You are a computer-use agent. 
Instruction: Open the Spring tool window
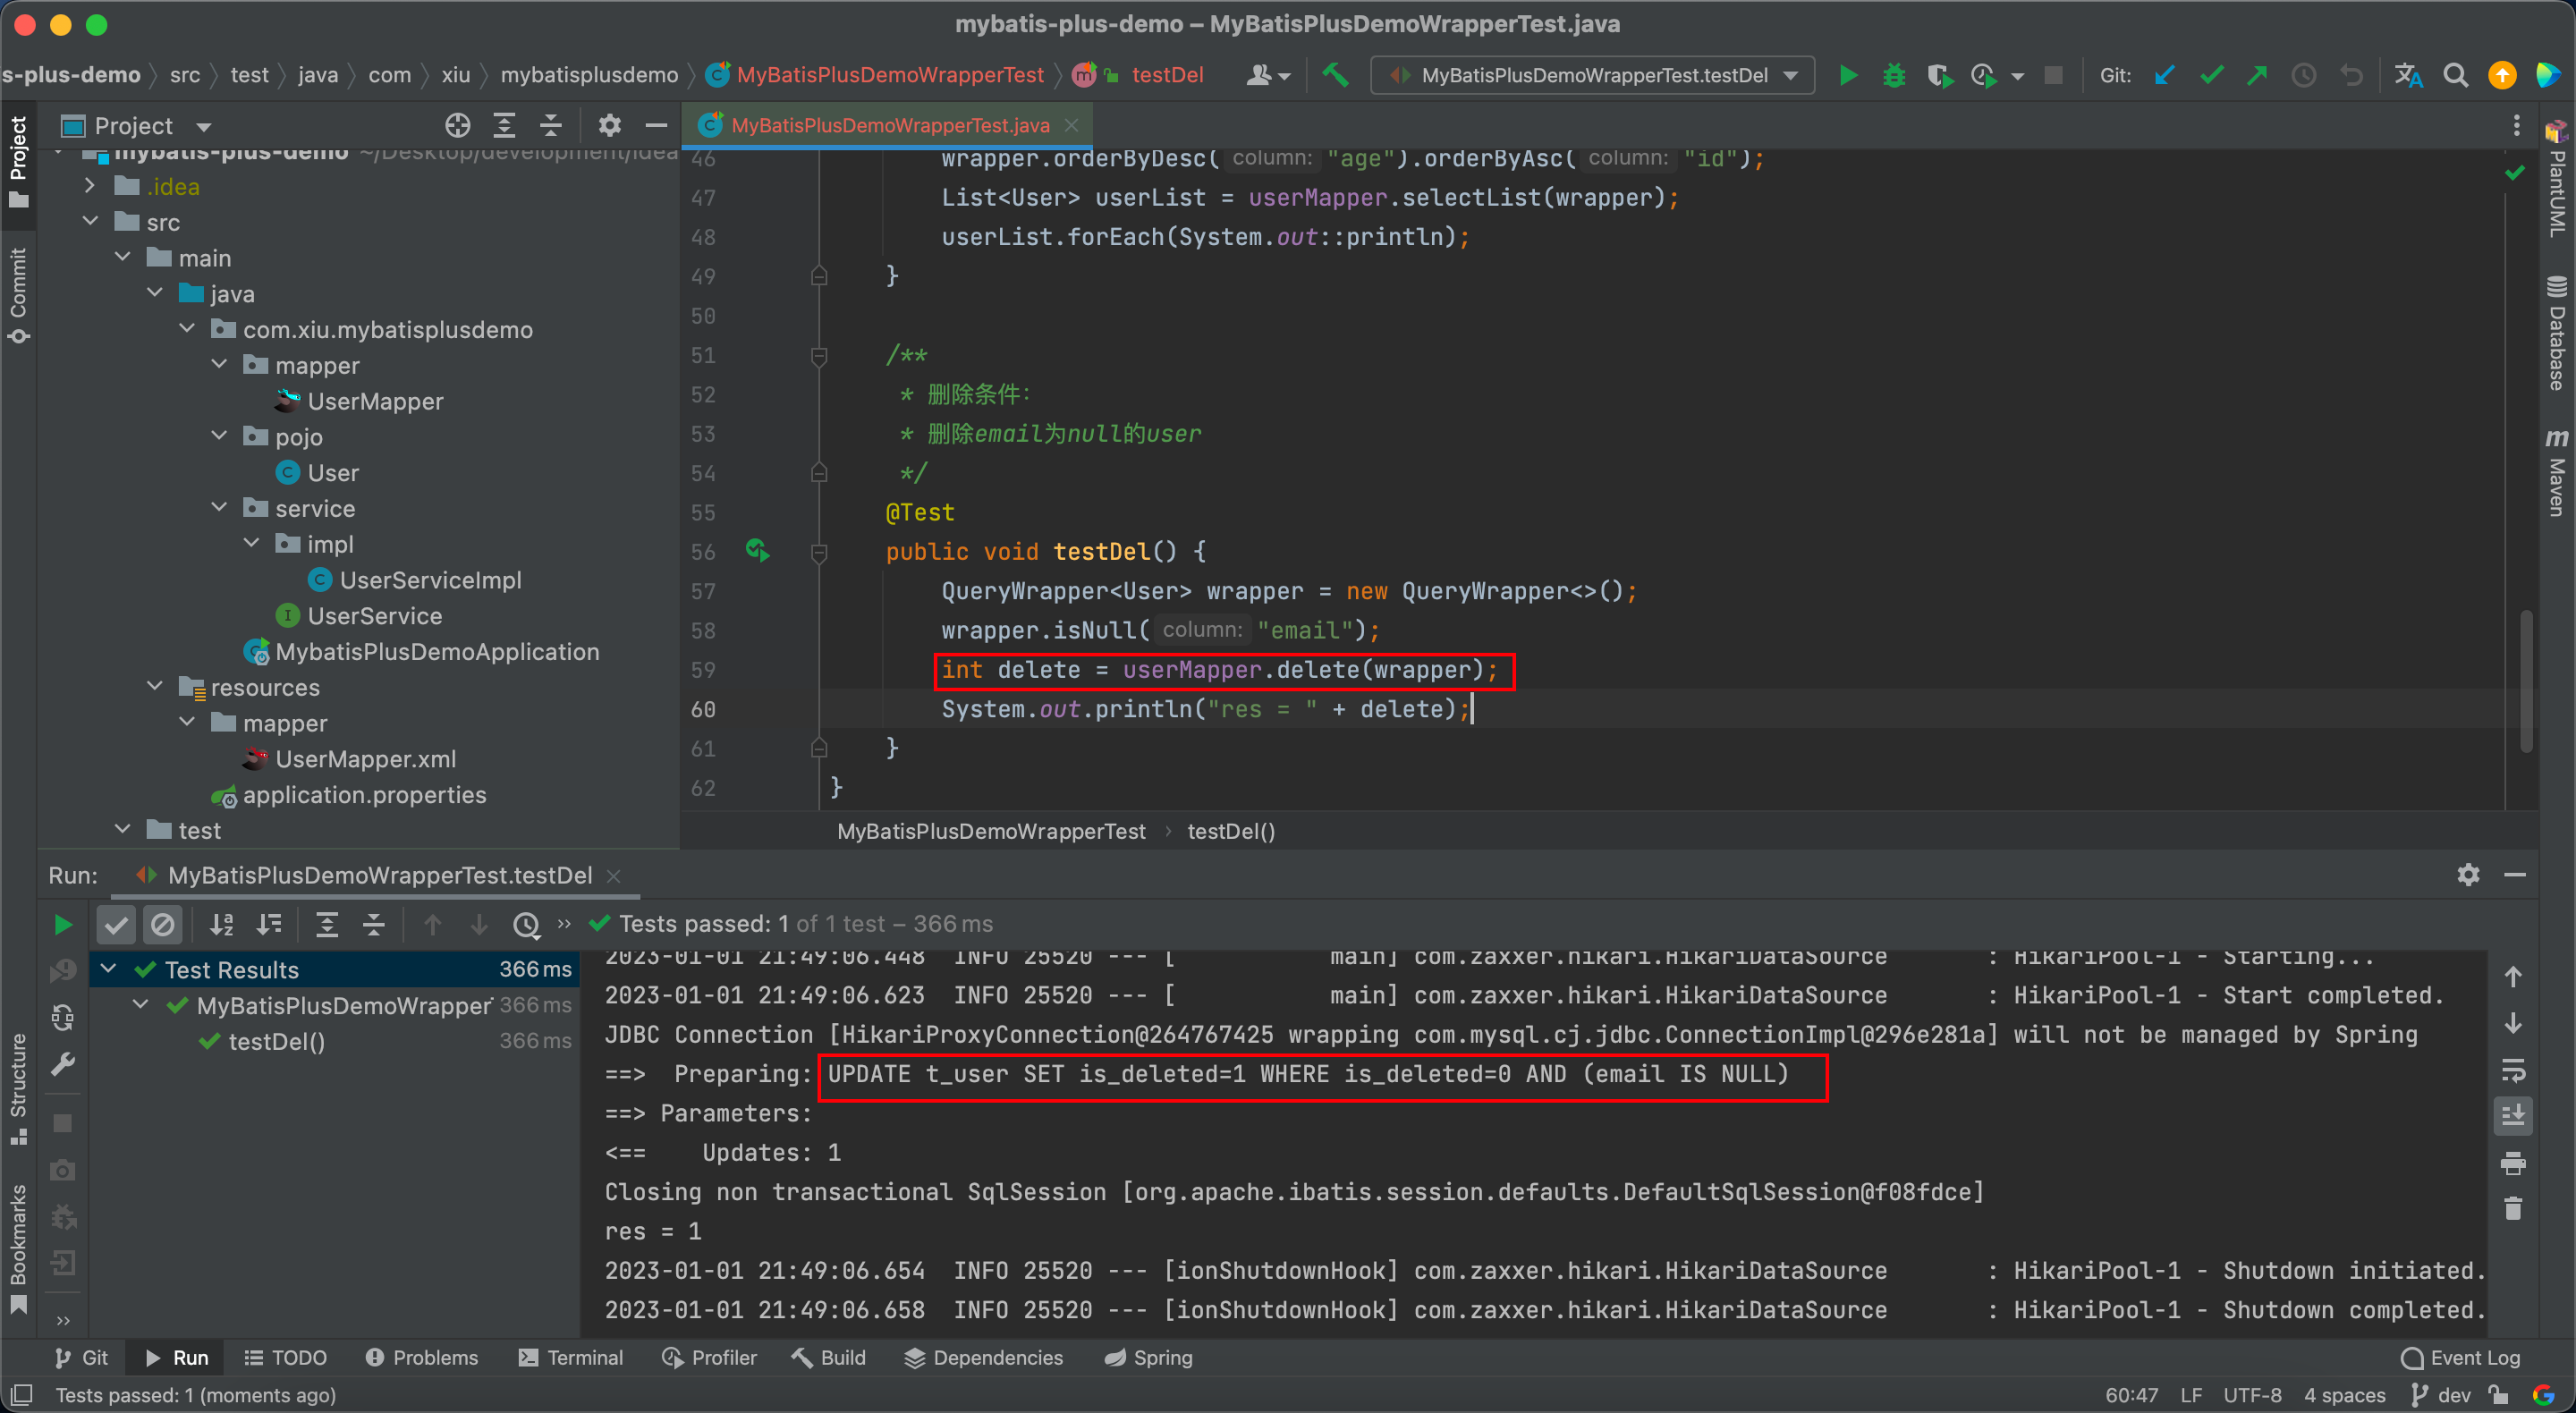[x=1148, y=1357]
